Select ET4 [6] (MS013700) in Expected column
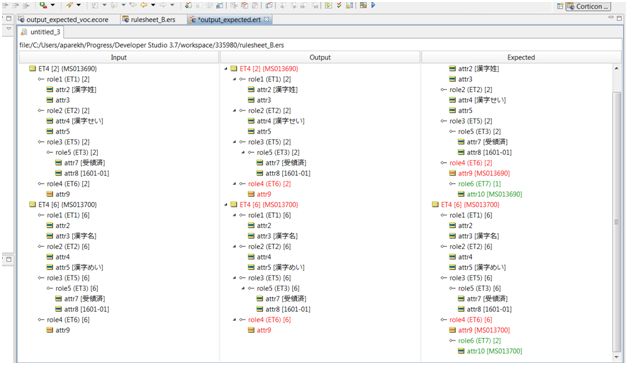This screenshot has height=365, width=628. tap(470, 205)
